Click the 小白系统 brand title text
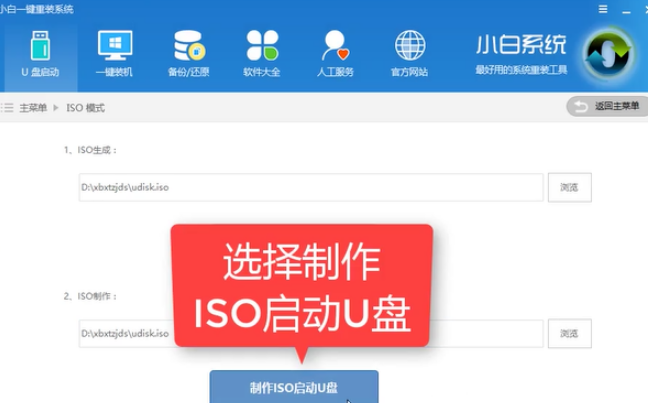The width and height of the screenshot is (648, 403). 520,45
